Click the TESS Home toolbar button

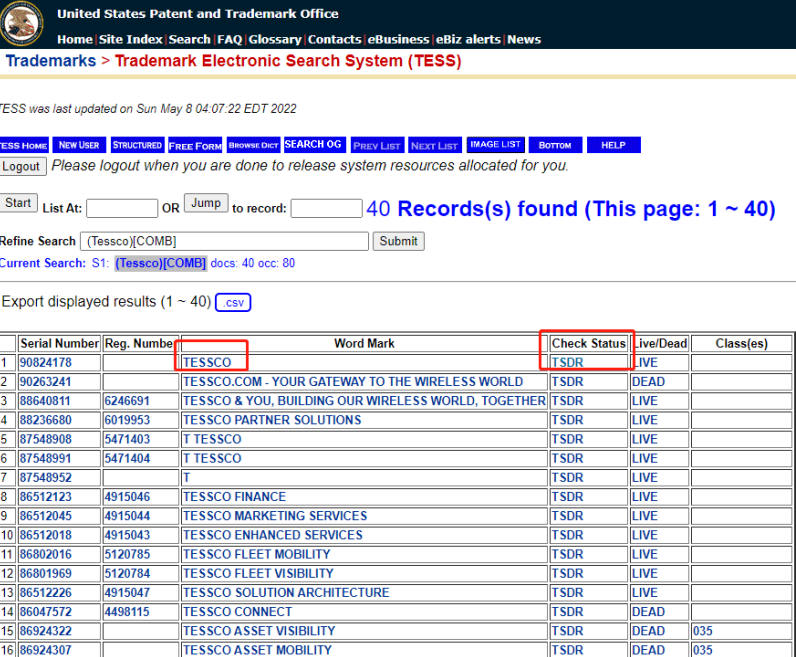click(24, 145)
